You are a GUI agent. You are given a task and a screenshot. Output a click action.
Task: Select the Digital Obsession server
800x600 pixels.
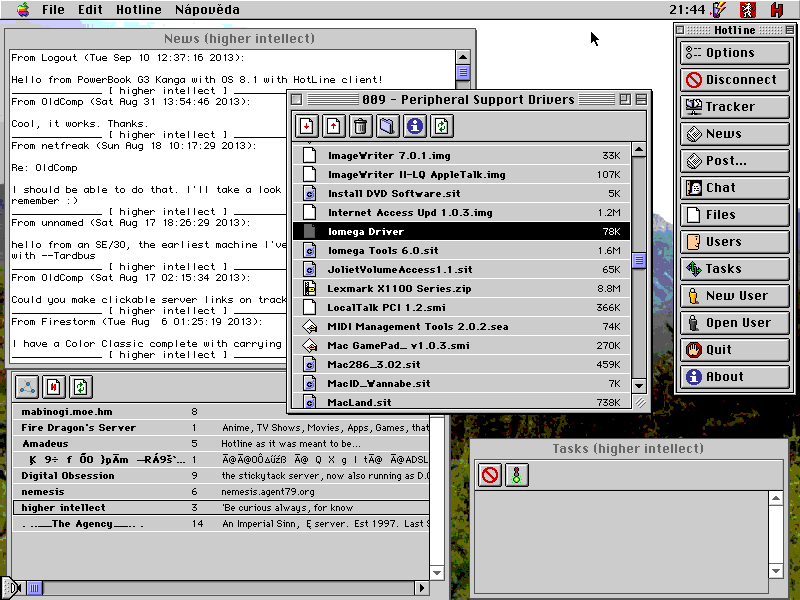68,476
